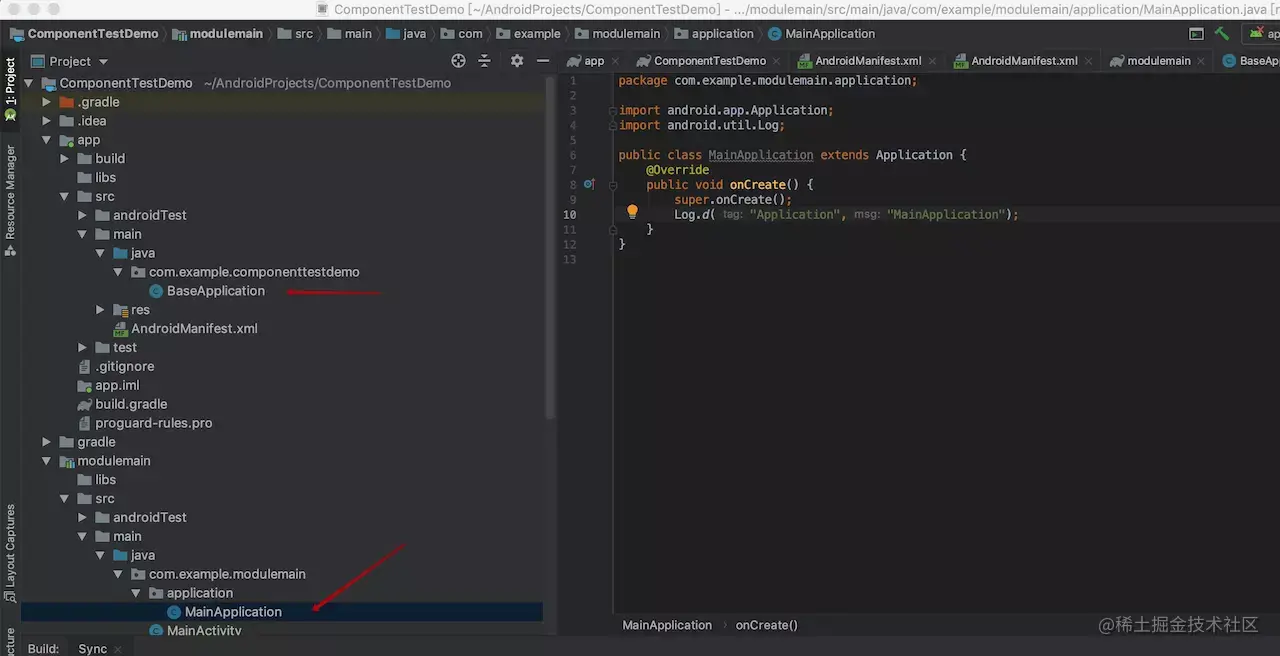
Task: Expand the build folder under app
Action: (x=64, y=158)
